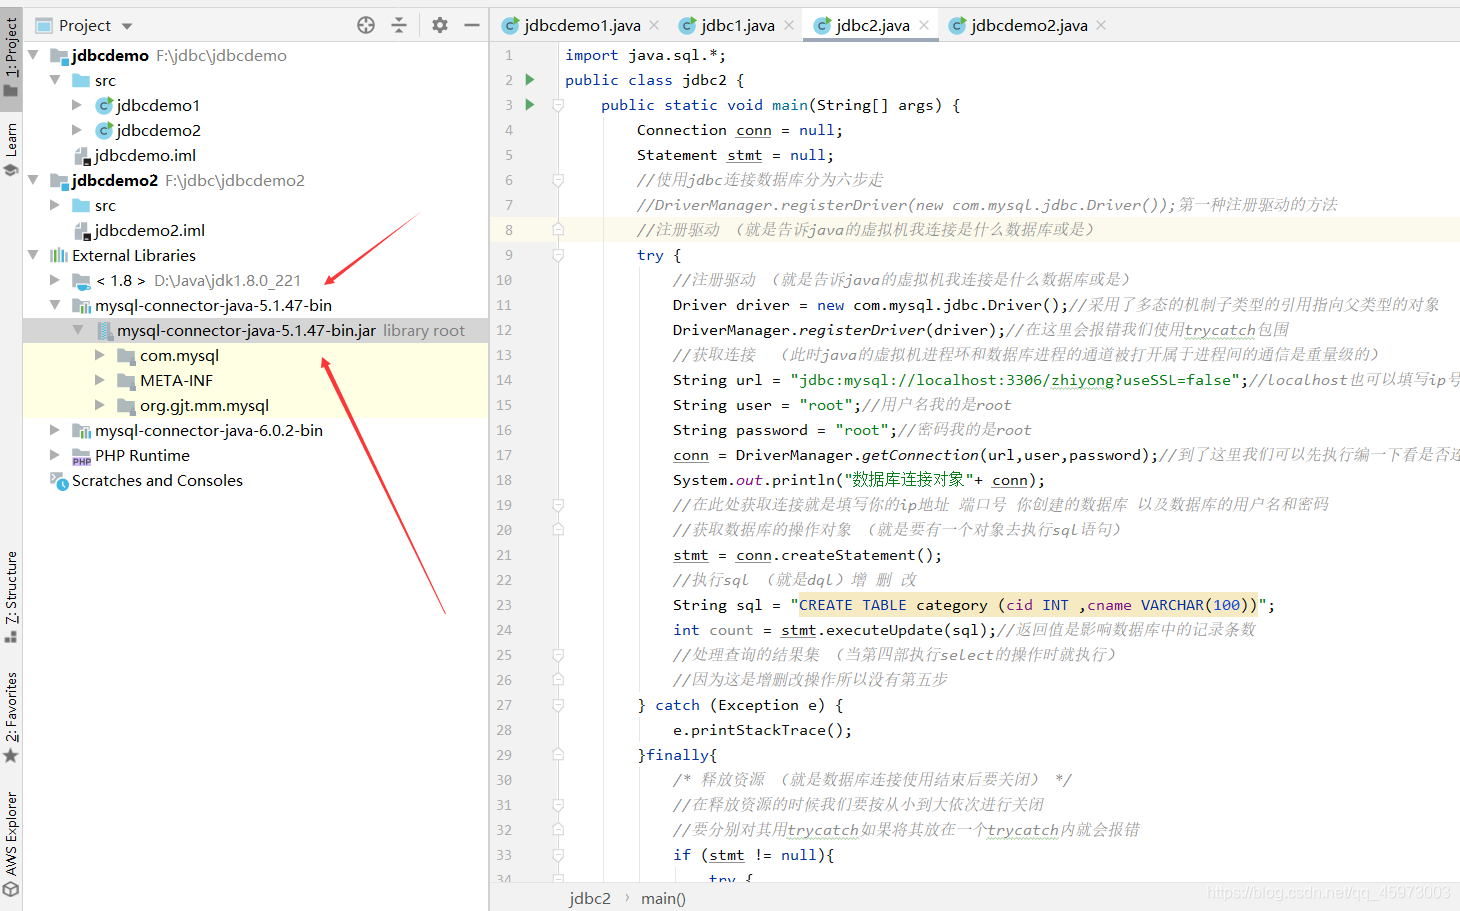
Task: Click the import java.sql.* statement
Action: tap(645, 55)
